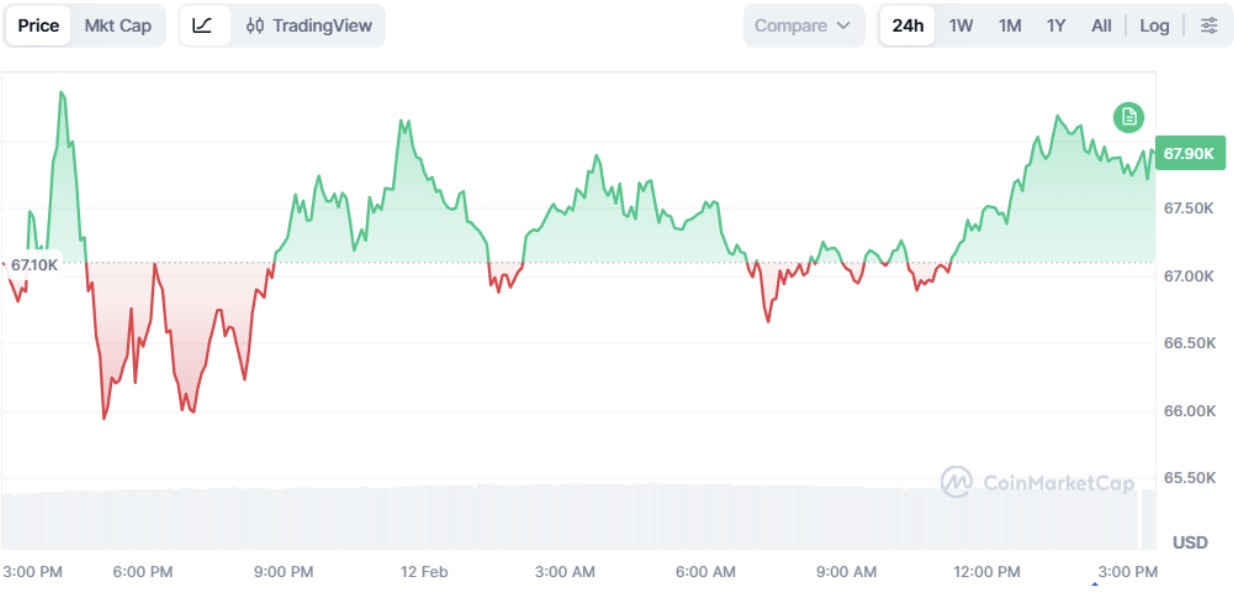Select the 1W time range
This screenshot has width=1234, height=602.
tap(961, 26)
